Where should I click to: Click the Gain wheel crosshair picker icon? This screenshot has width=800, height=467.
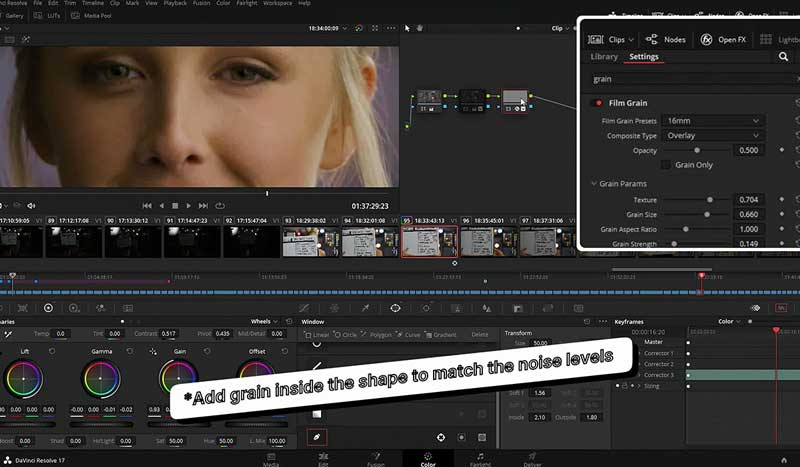[x=153, y=351]
